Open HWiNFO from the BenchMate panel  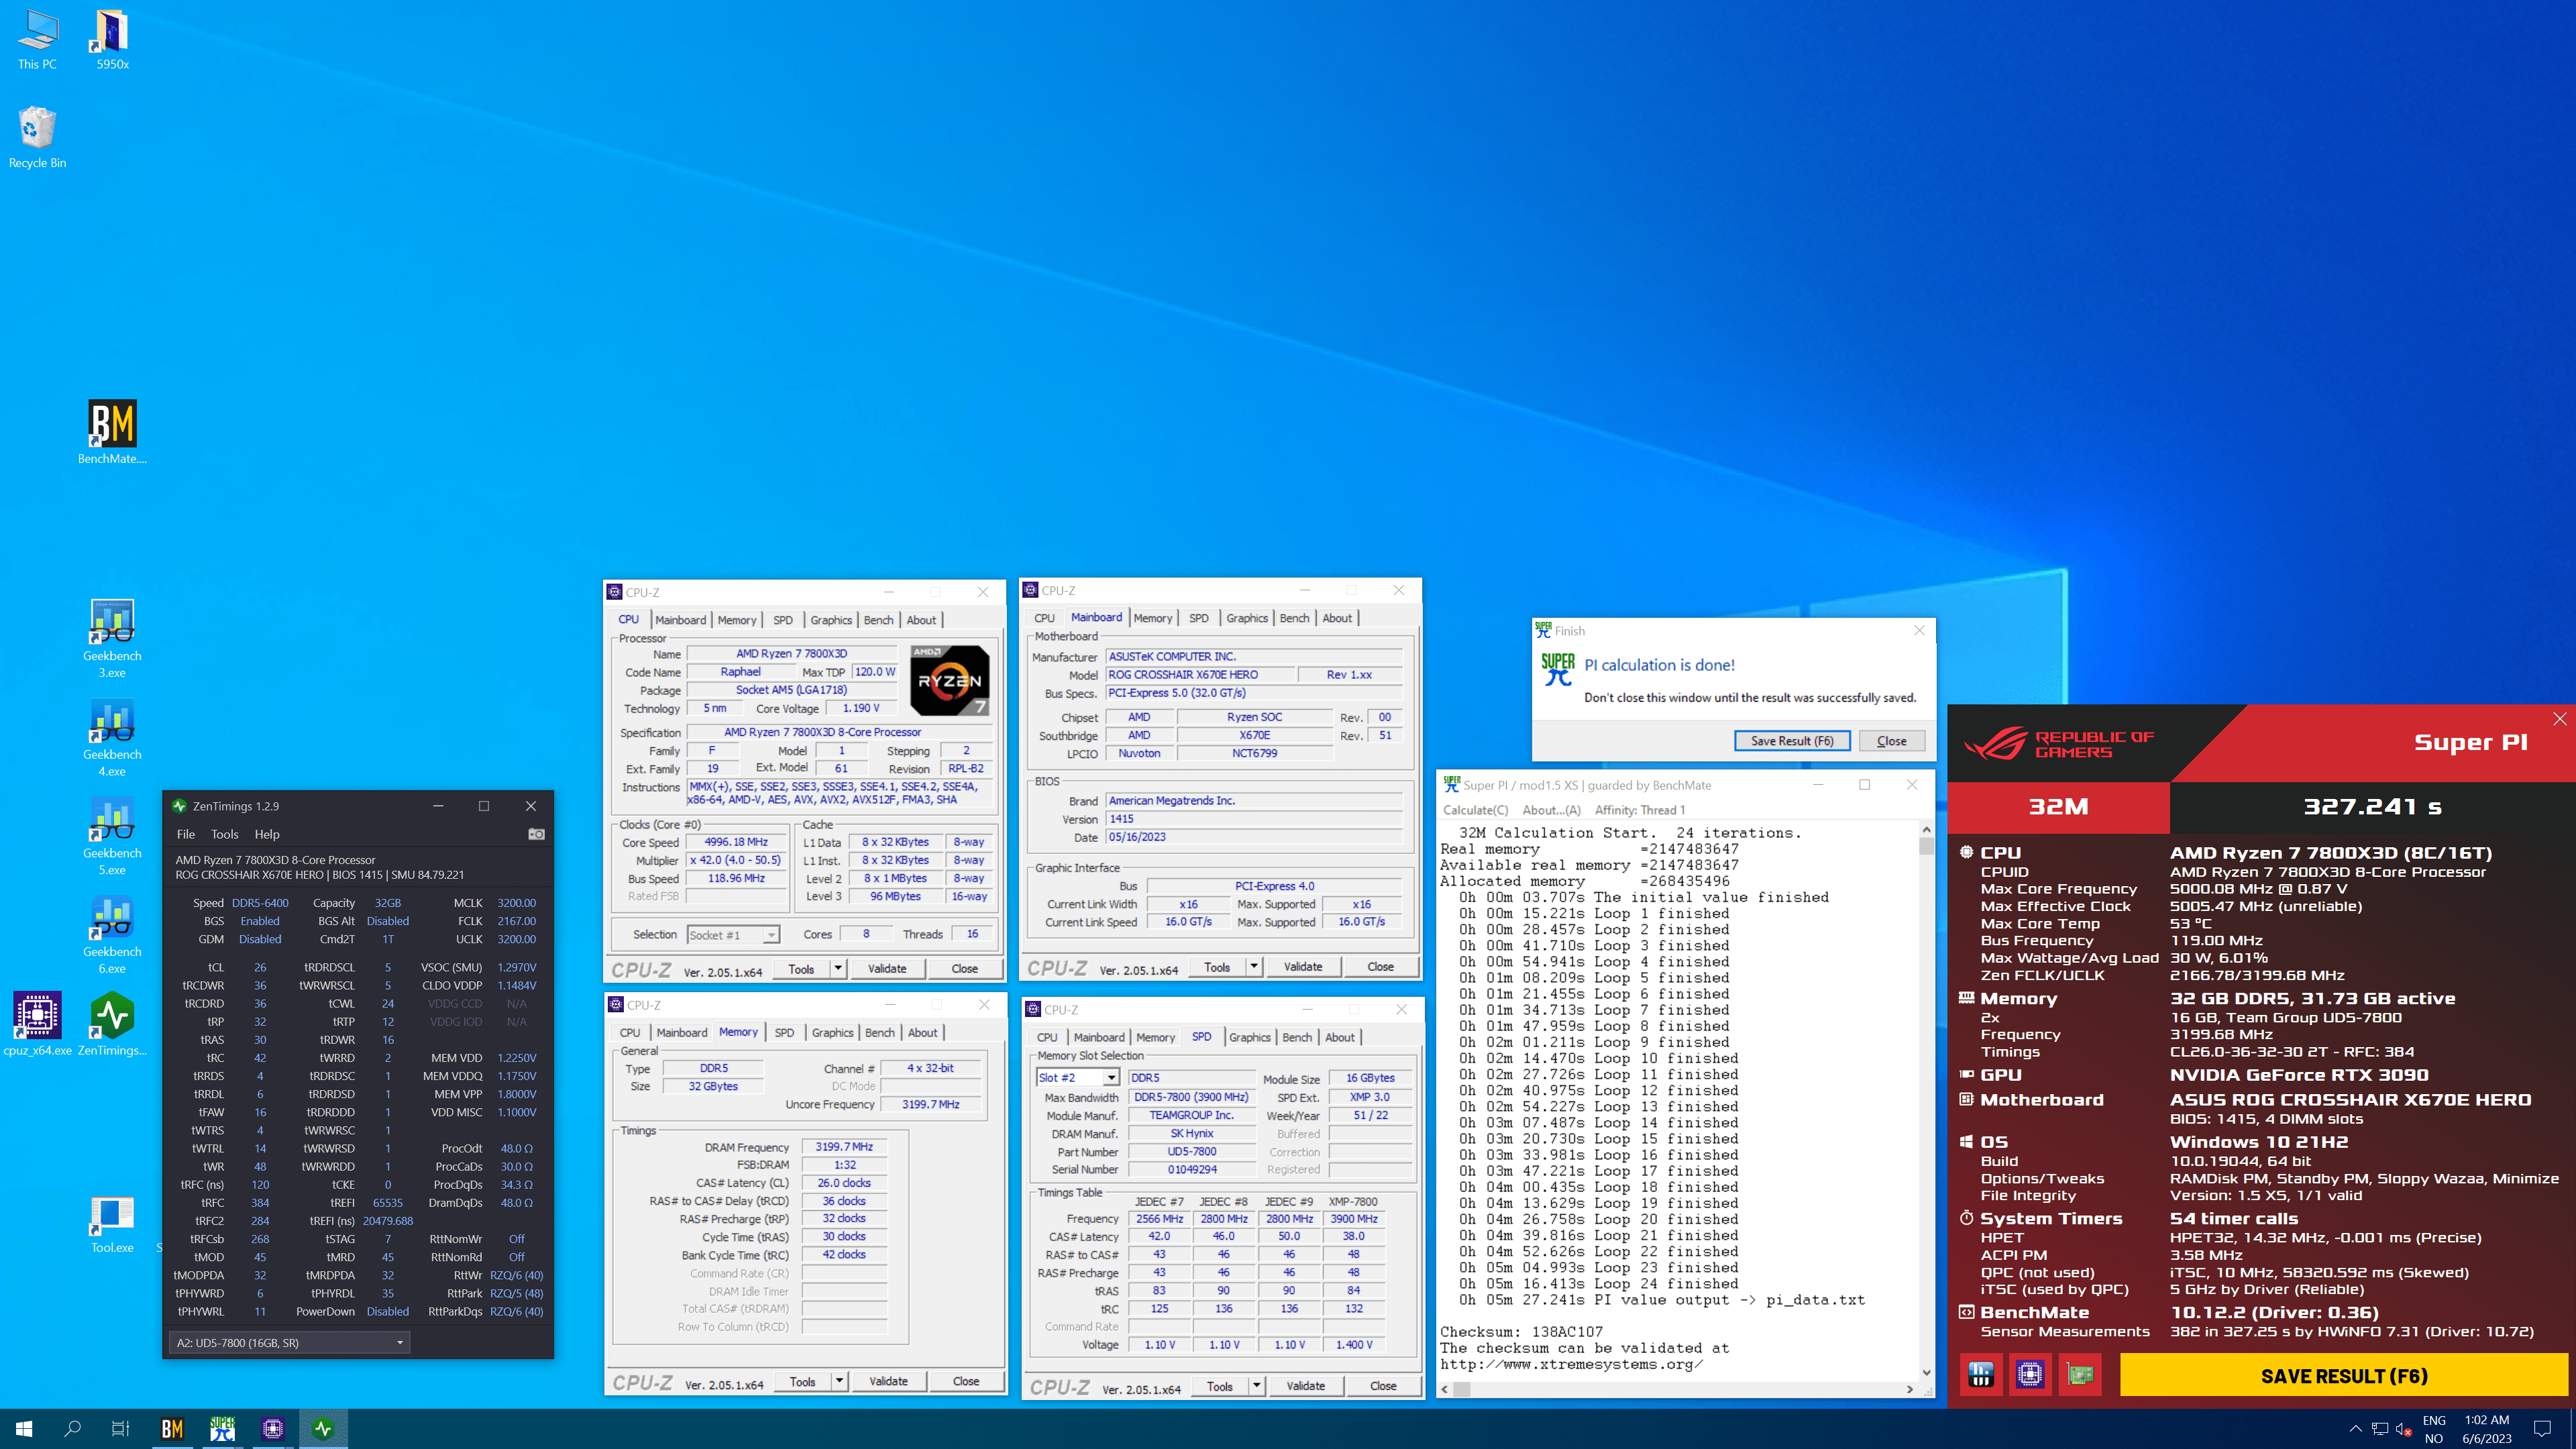click(x=1981, y=1375)
